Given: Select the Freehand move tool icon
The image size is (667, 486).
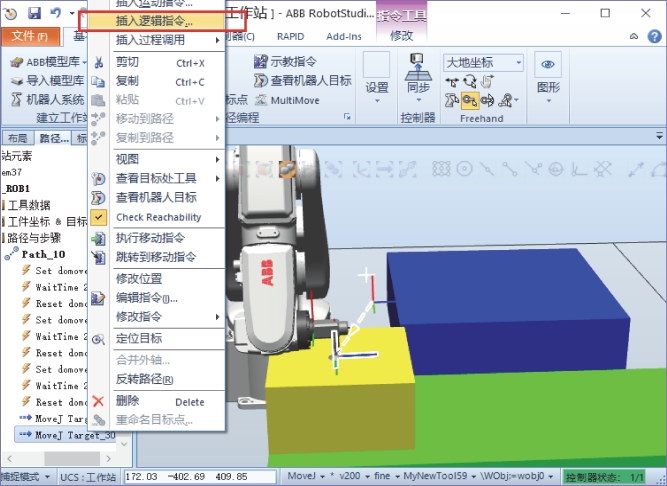Looking at the screenshot, I should pos(452,82).
